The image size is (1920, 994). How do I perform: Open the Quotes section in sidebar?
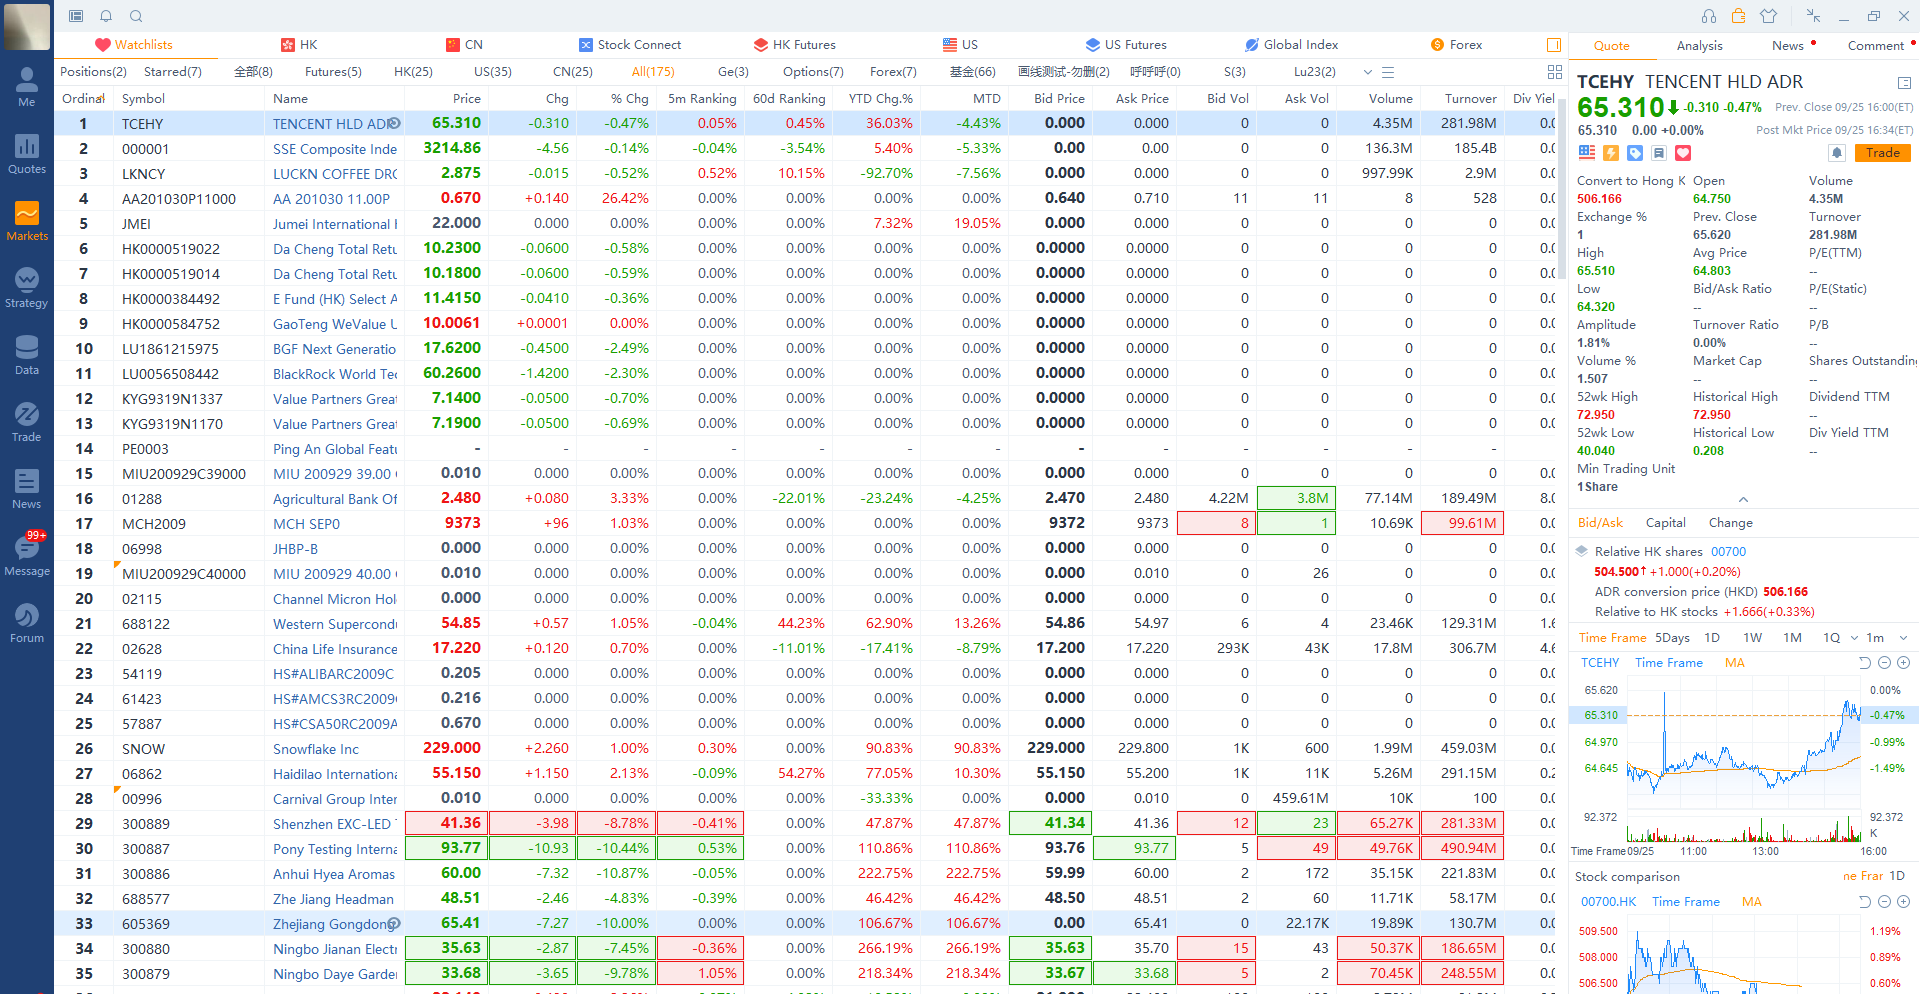pos(27,154)
